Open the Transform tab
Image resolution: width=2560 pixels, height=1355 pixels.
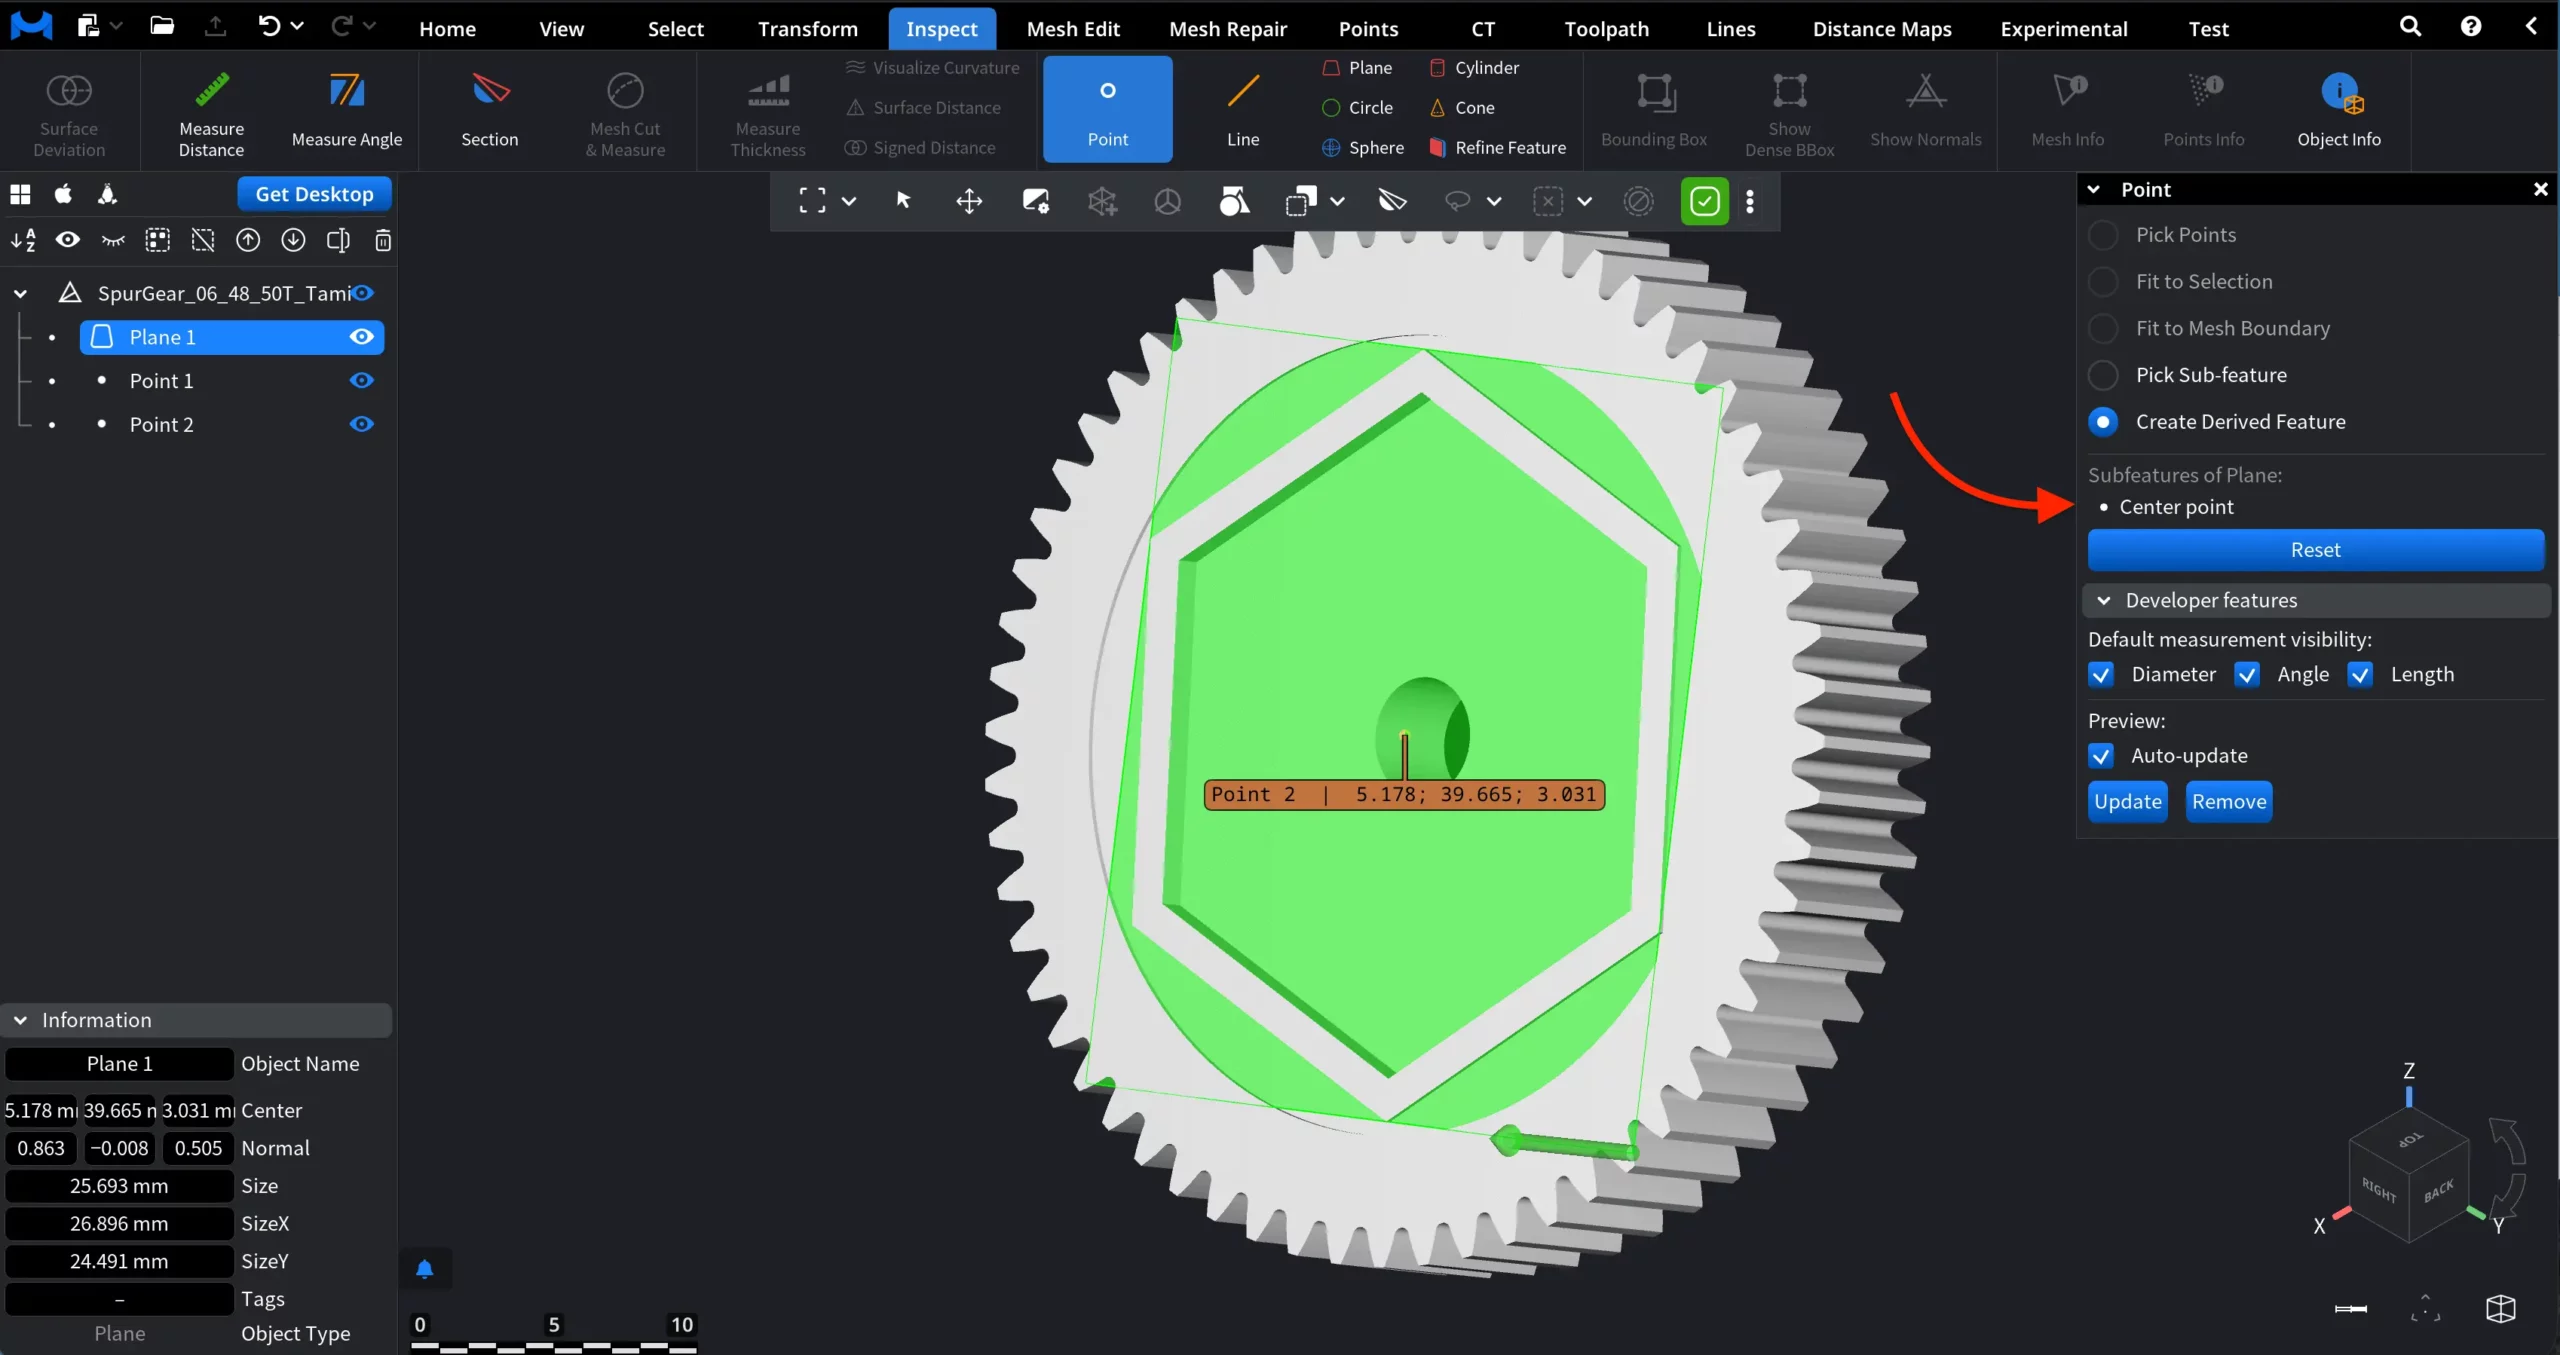tap(807, 29)
